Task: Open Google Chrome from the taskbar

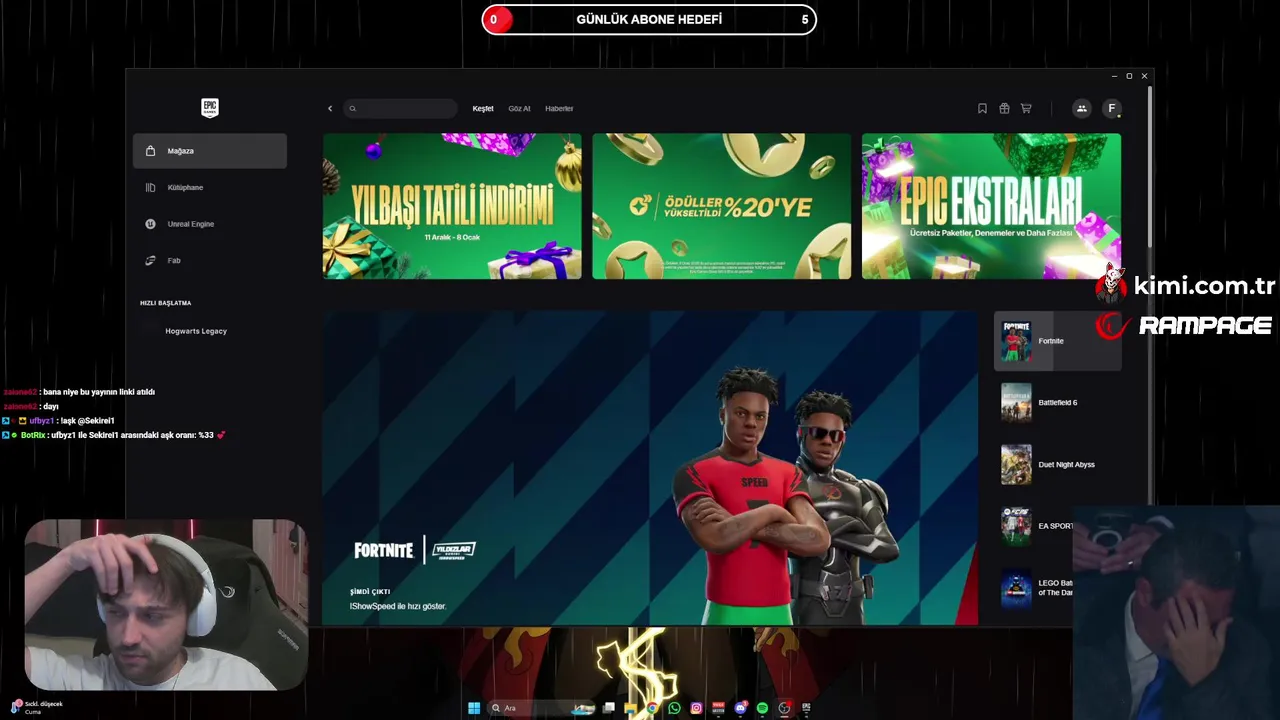Action: click(x=652, y=708)
